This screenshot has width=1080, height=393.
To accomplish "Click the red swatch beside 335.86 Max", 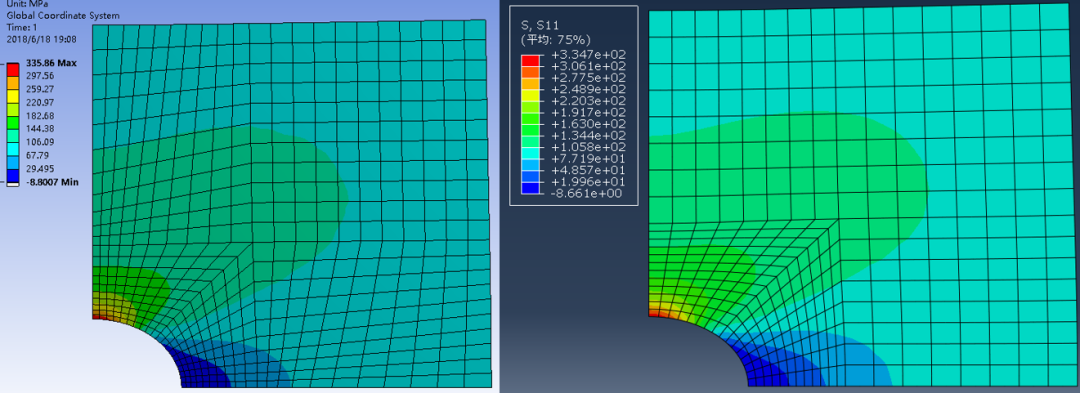I will click(13, 70).
